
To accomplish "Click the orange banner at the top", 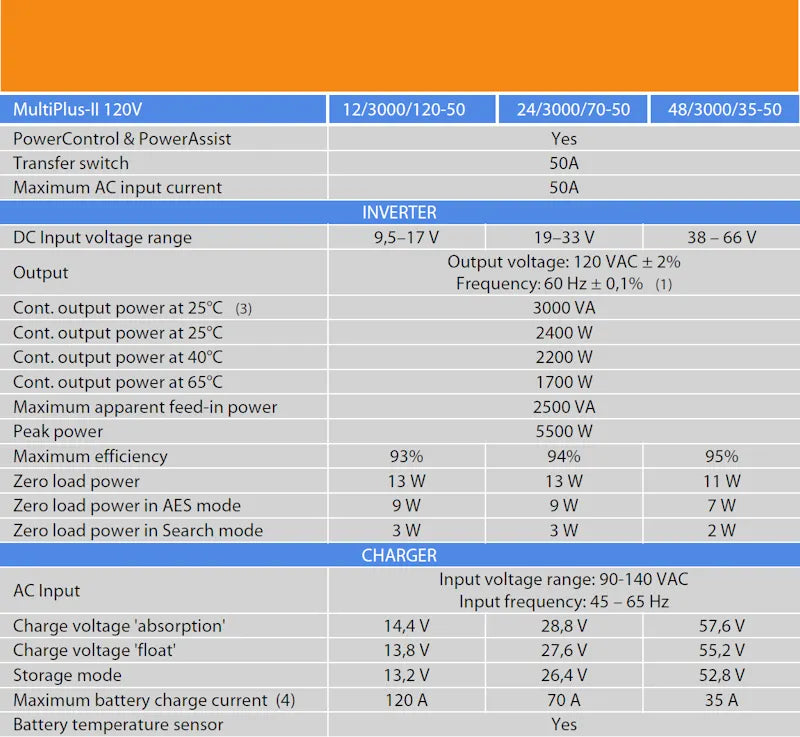I will (400, 46).
